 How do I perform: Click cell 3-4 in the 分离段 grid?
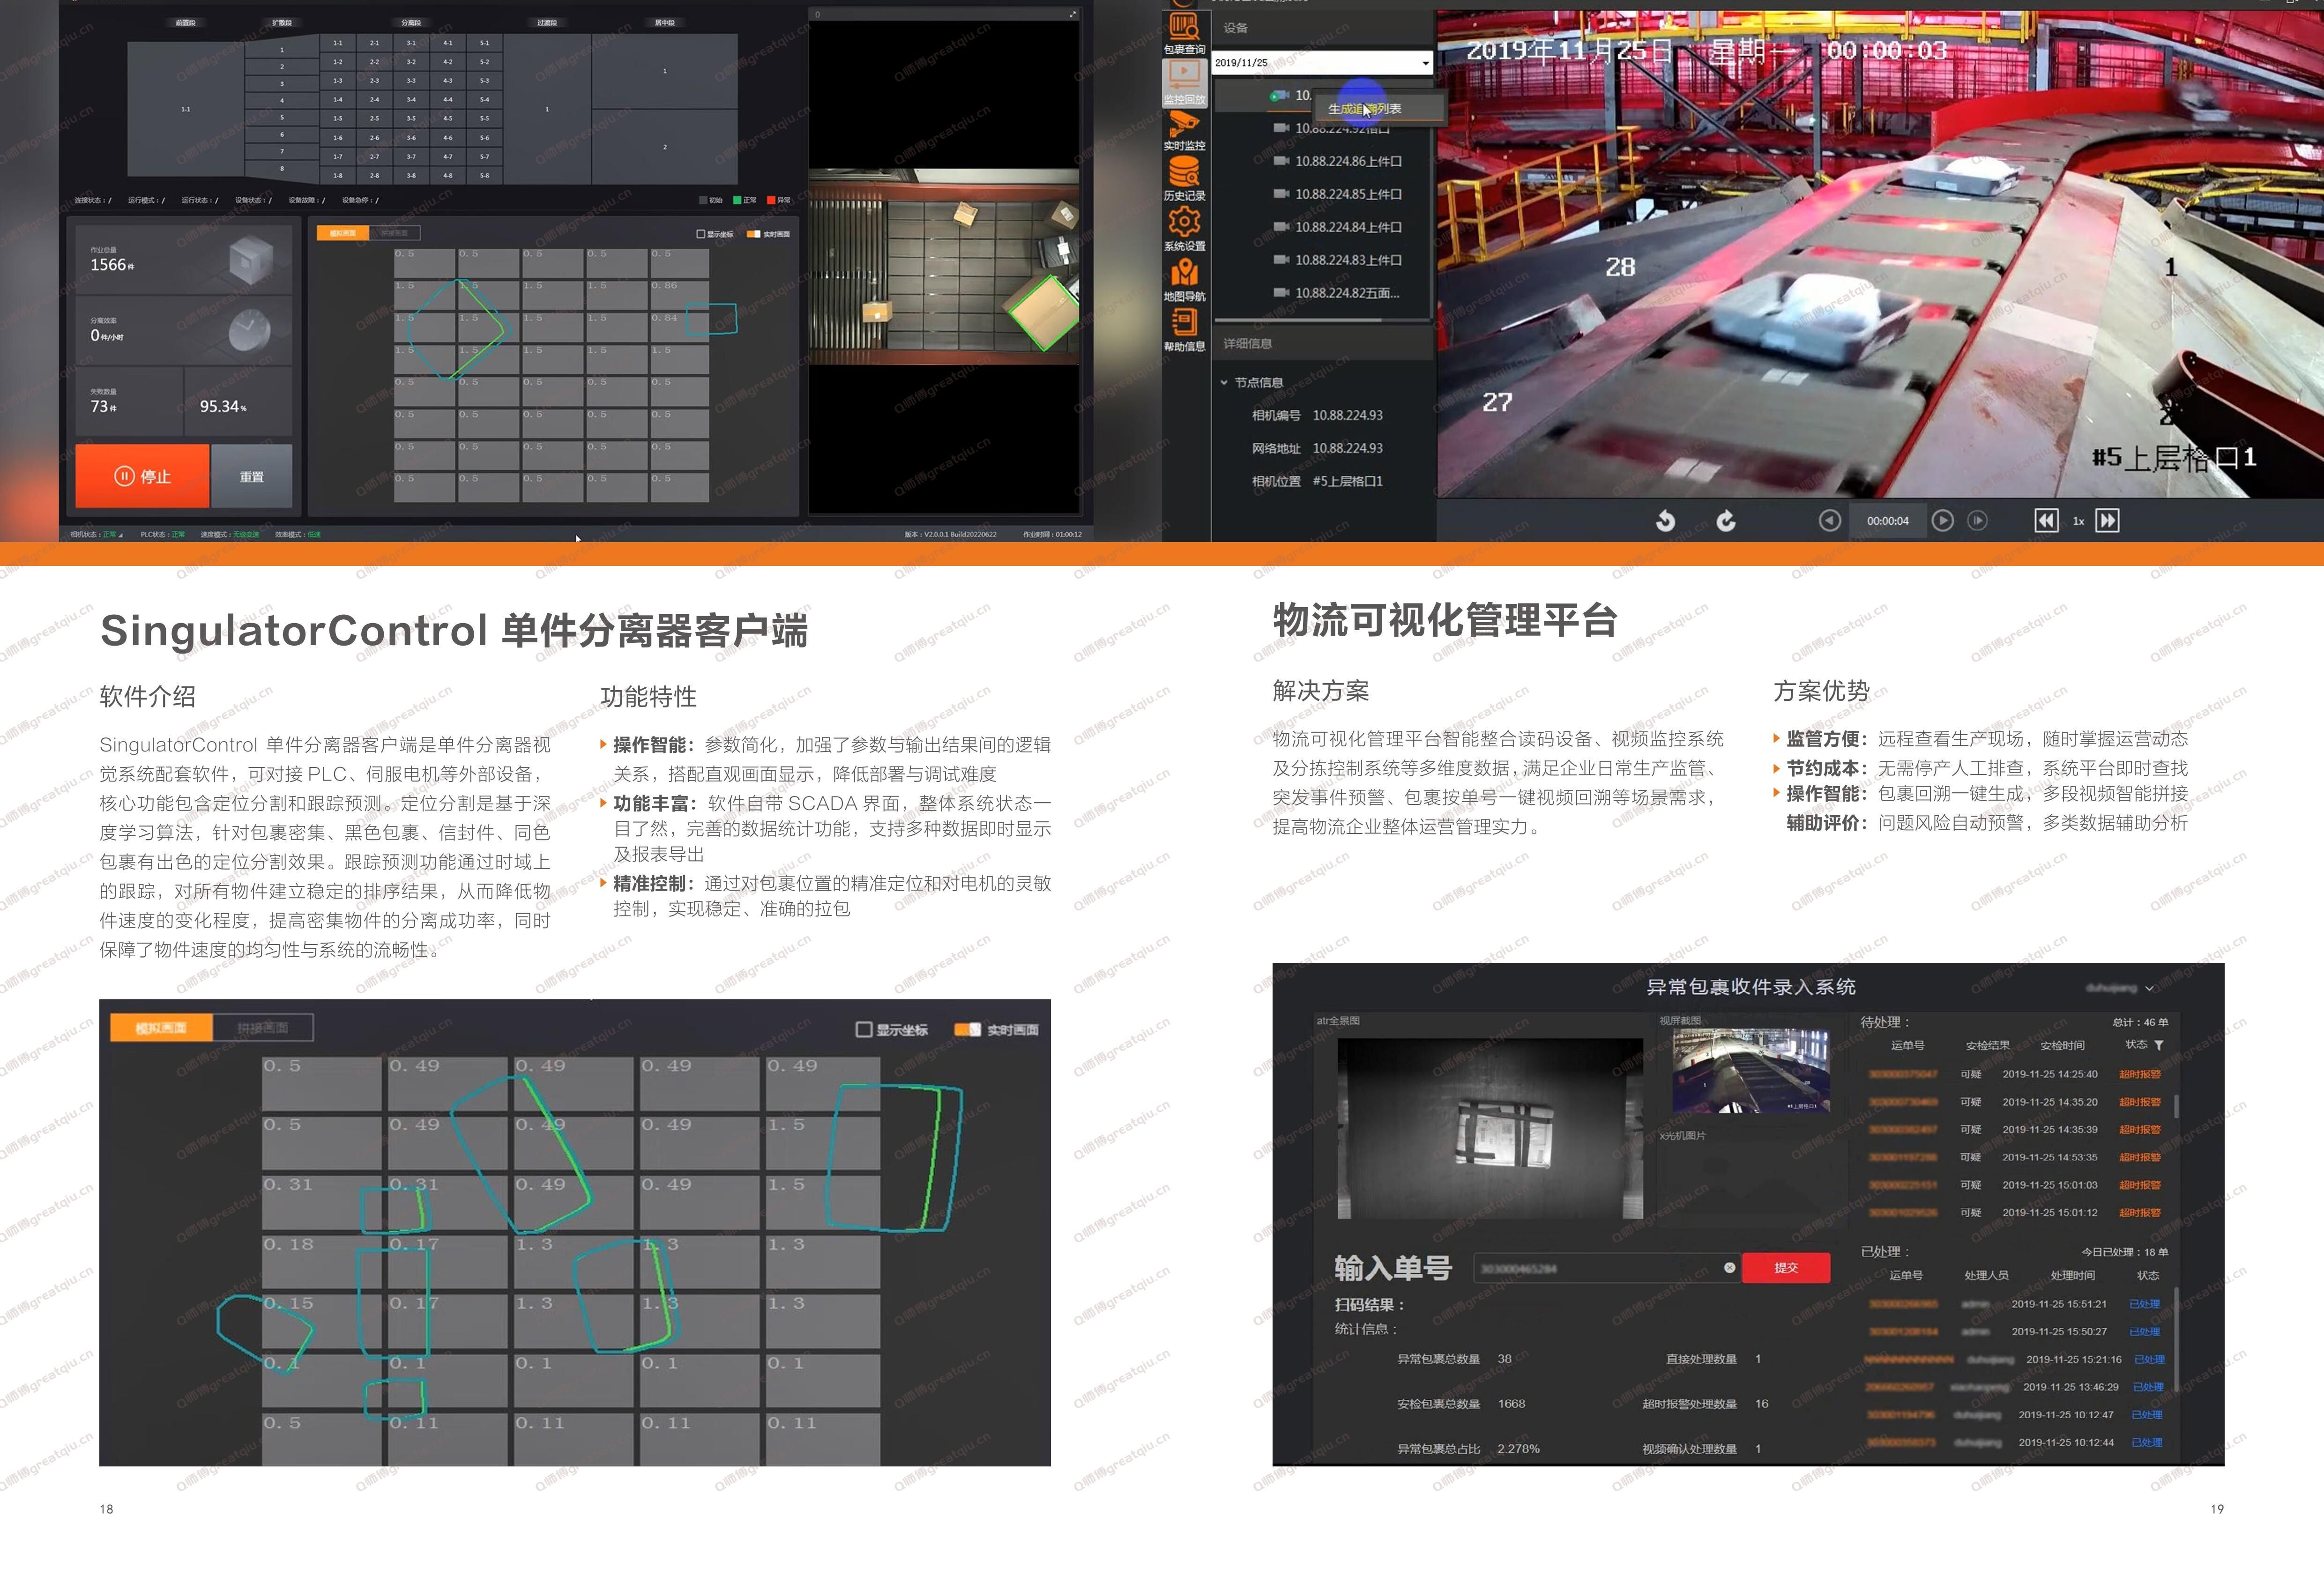(411, 100)
